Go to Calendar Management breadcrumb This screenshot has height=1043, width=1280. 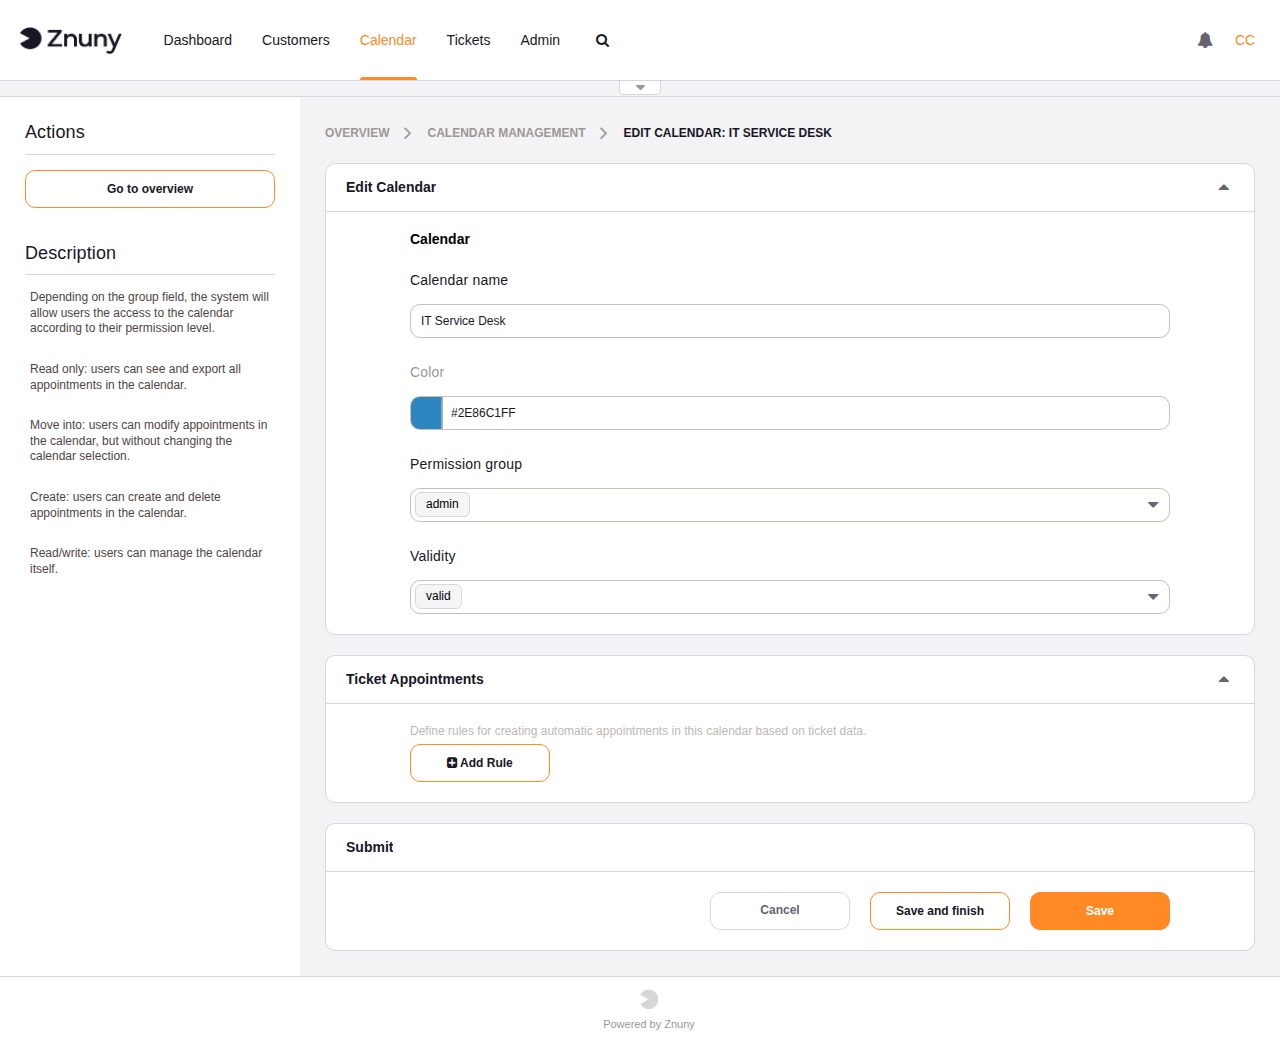coord(506,133)
